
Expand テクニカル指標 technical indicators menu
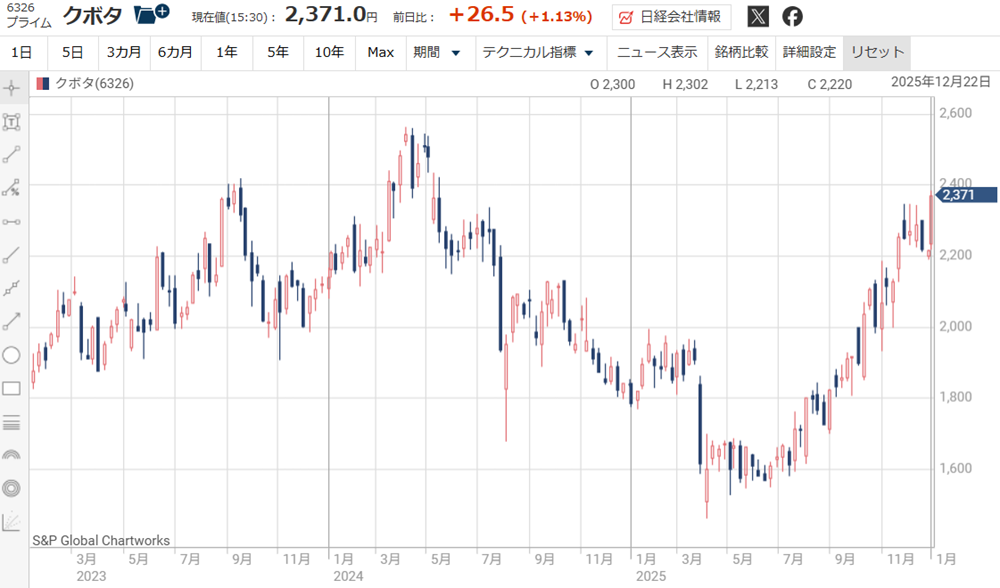538,52
